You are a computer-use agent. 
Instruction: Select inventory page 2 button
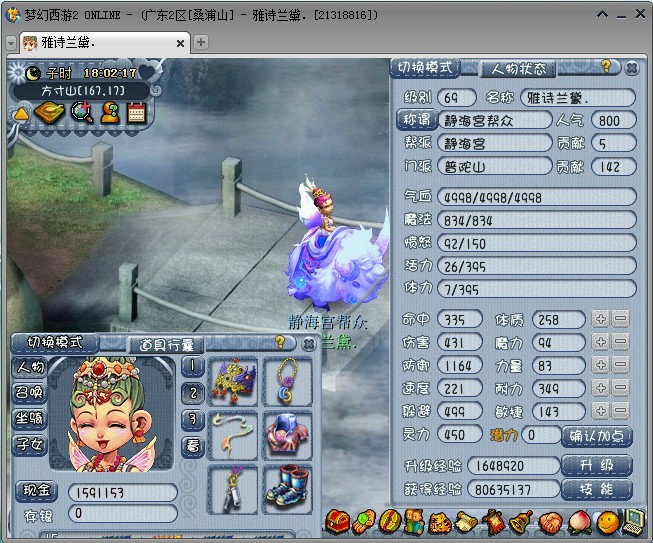[193, 392]
